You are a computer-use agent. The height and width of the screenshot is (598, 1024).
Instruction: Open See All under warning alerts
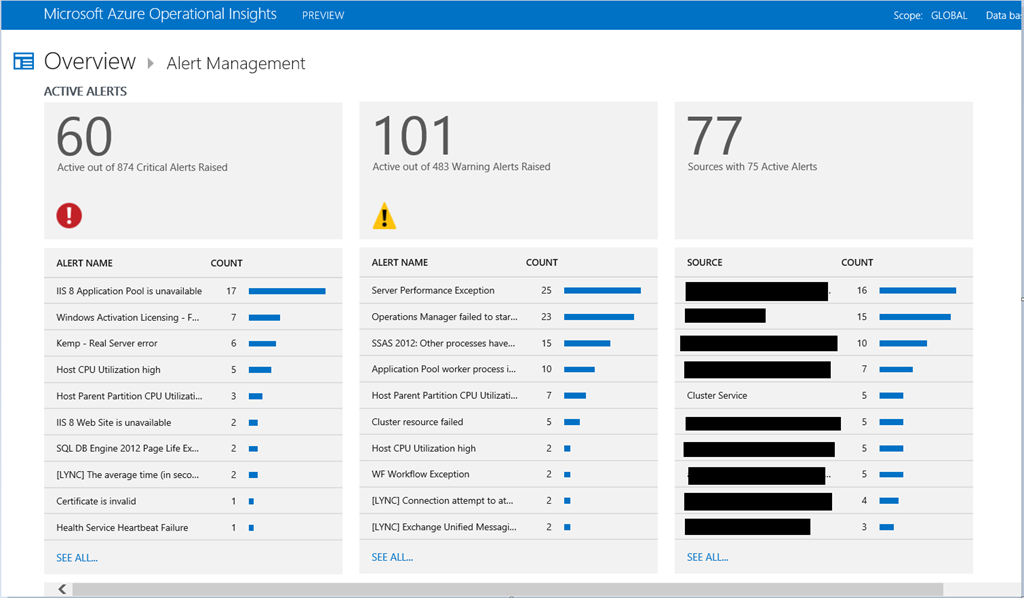(x=392, y=557)
